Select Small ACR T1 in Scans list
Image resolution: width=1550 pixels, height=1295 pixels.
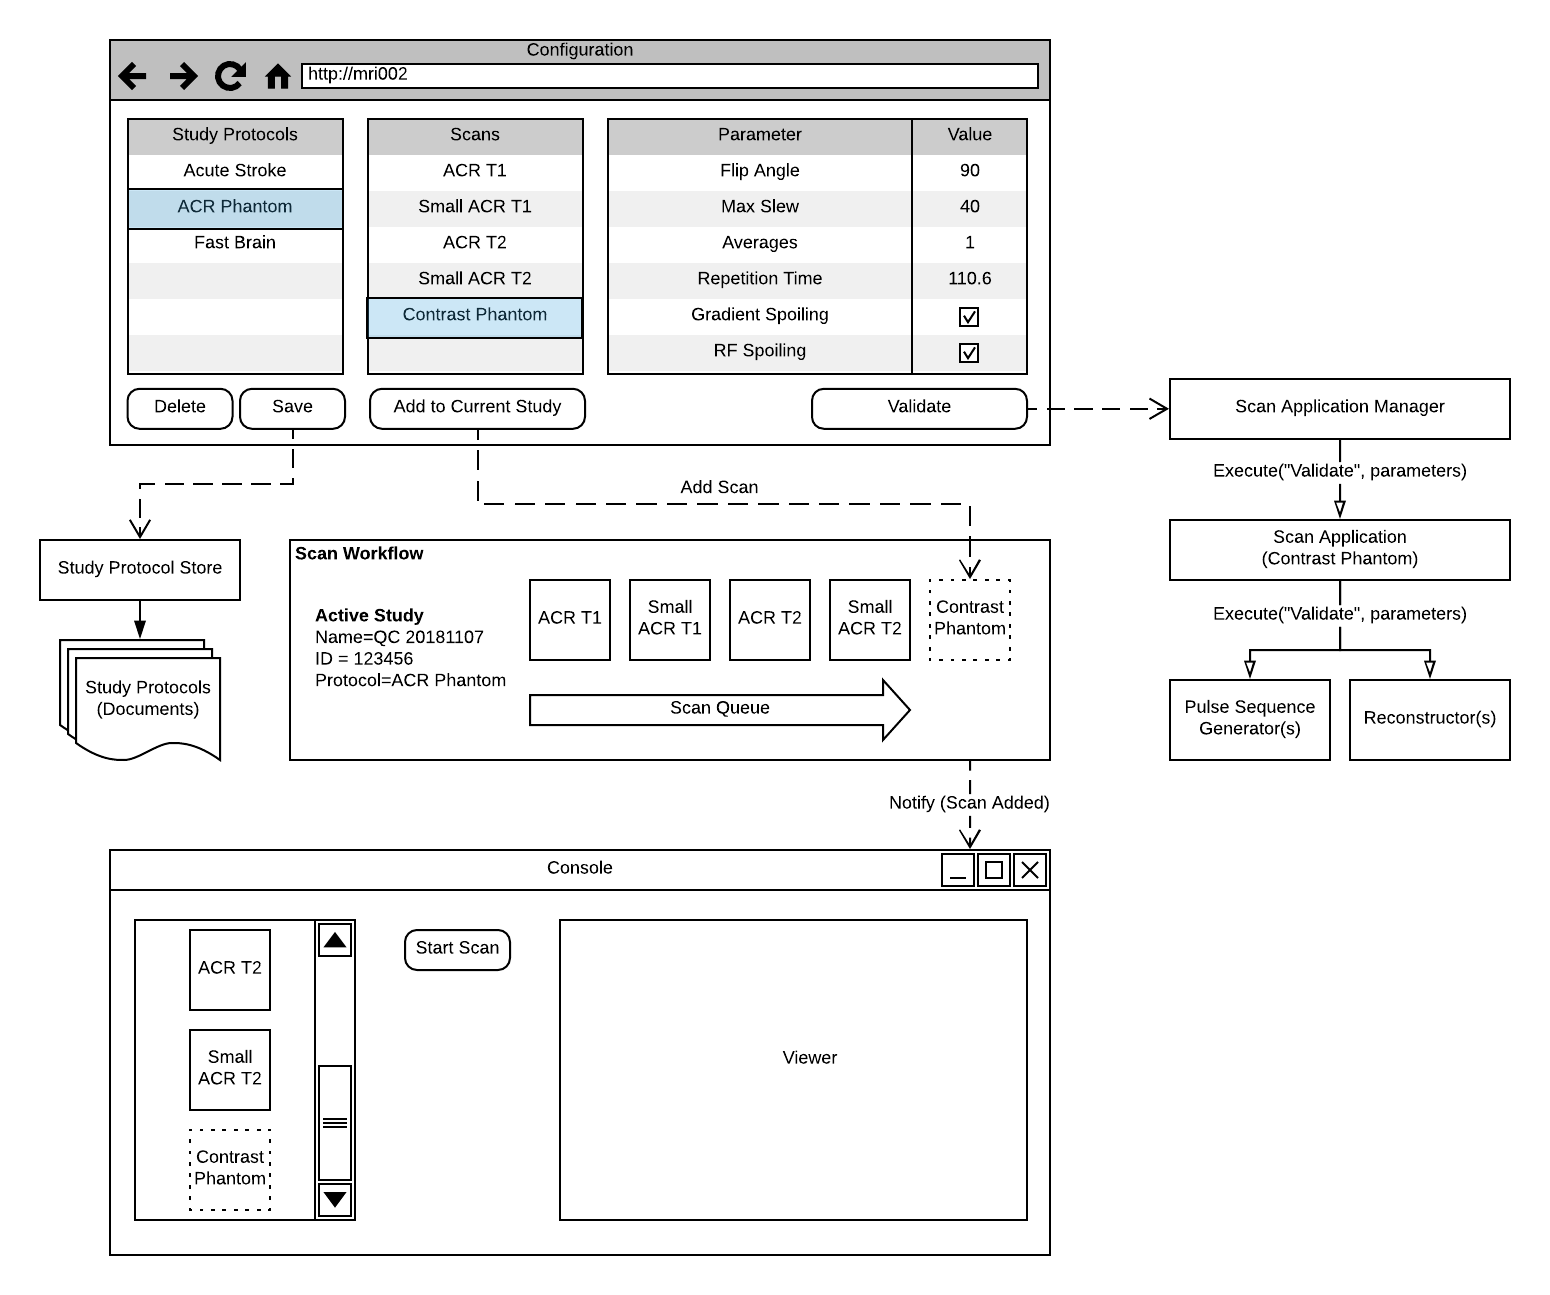pos(475,207)
